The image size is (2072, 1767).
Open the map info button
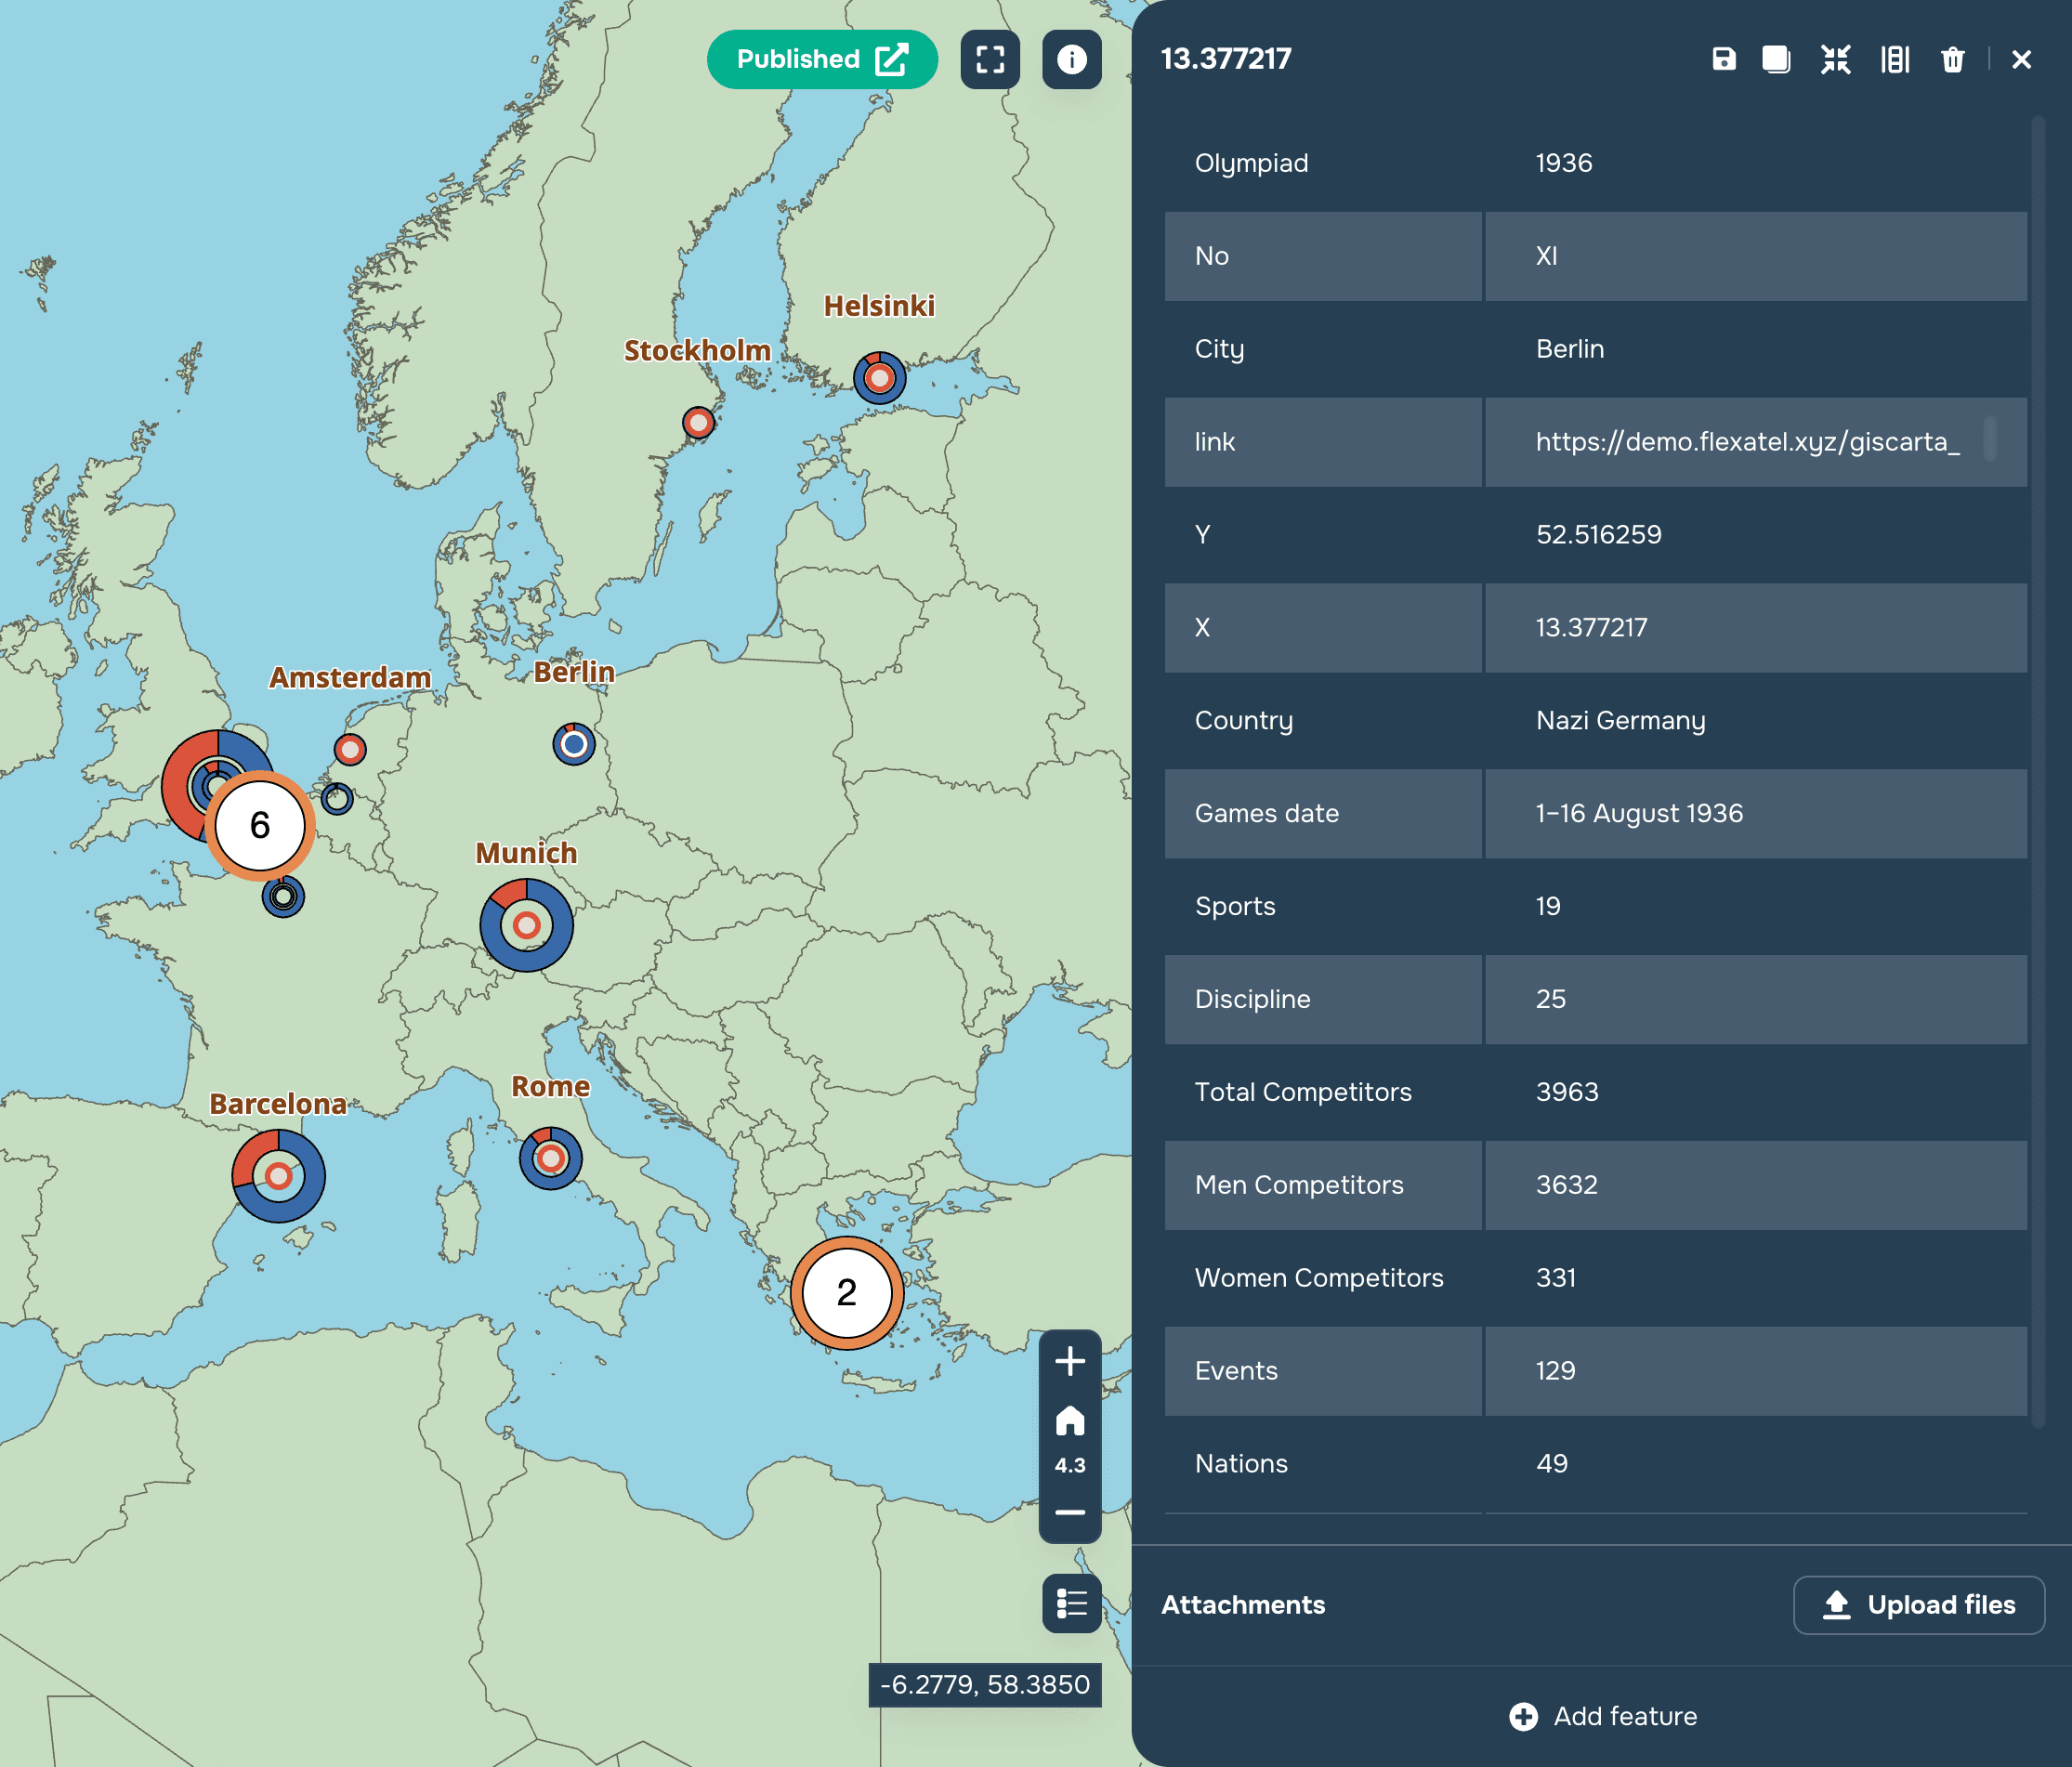click(1071, 59)
